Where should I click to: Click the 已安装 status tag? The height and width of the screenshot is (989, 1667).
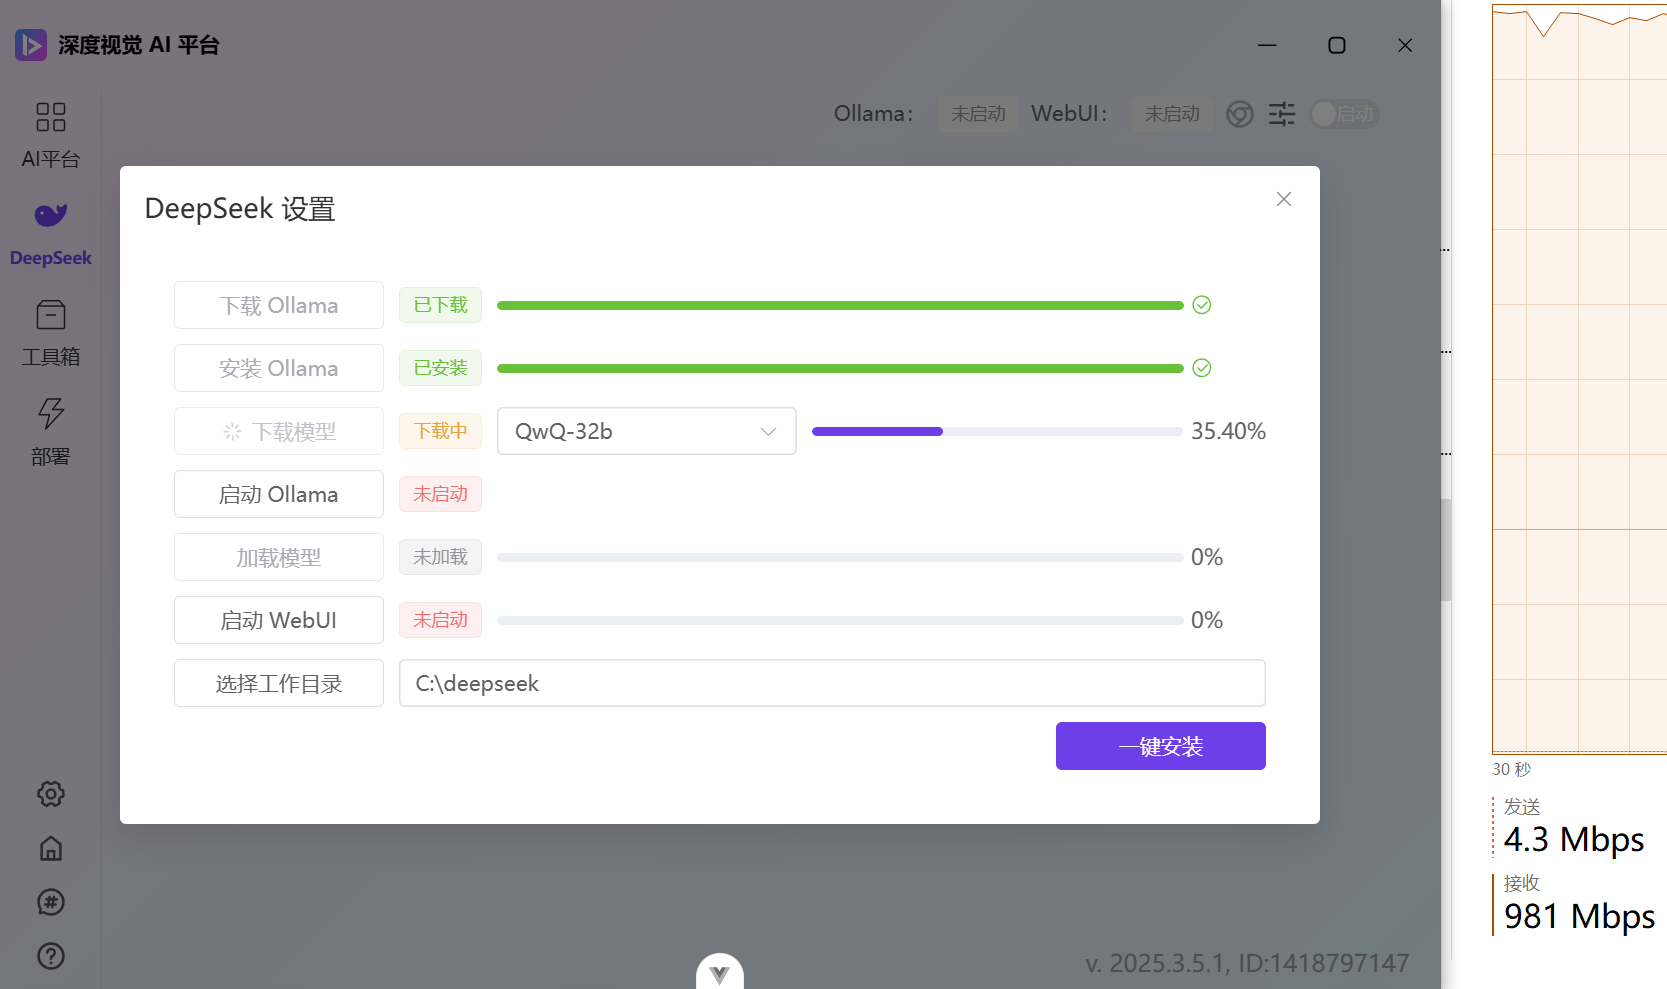440,368
